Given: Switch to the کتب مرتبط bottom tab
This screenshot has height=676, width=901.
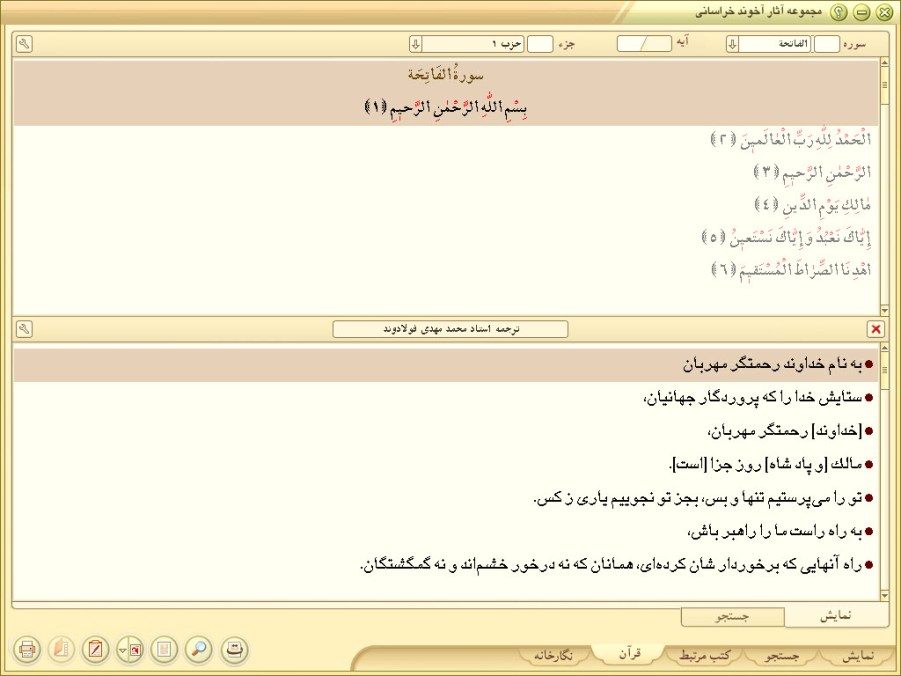Looking at the screenshot, I should 704,655.
